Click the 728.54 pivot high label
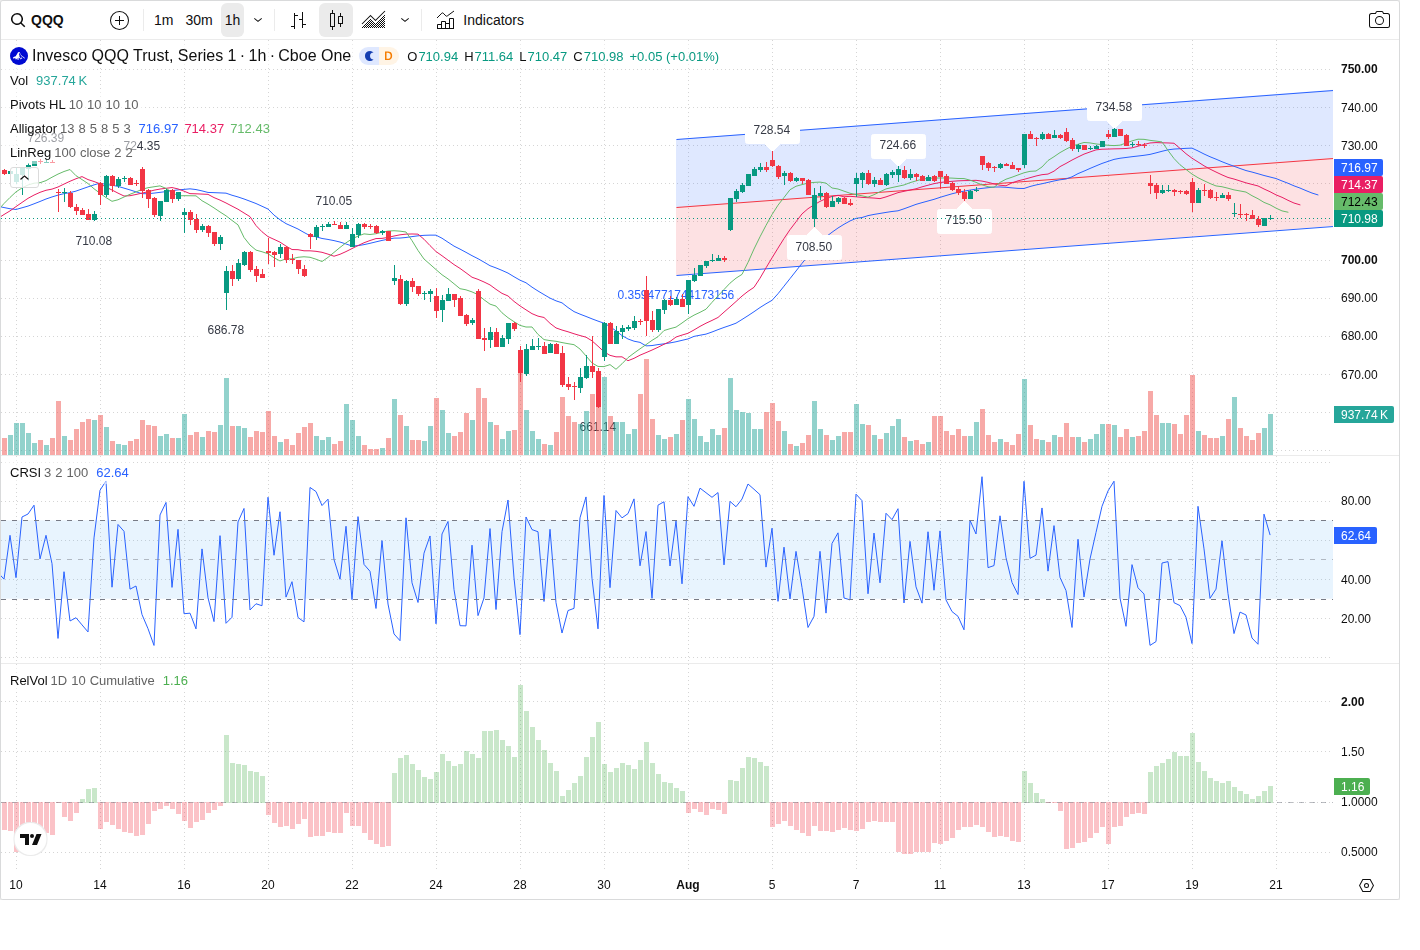Image resolution: width=1420 pixels, height=950 pixels. pyautogui.click(x=772, y=130)
